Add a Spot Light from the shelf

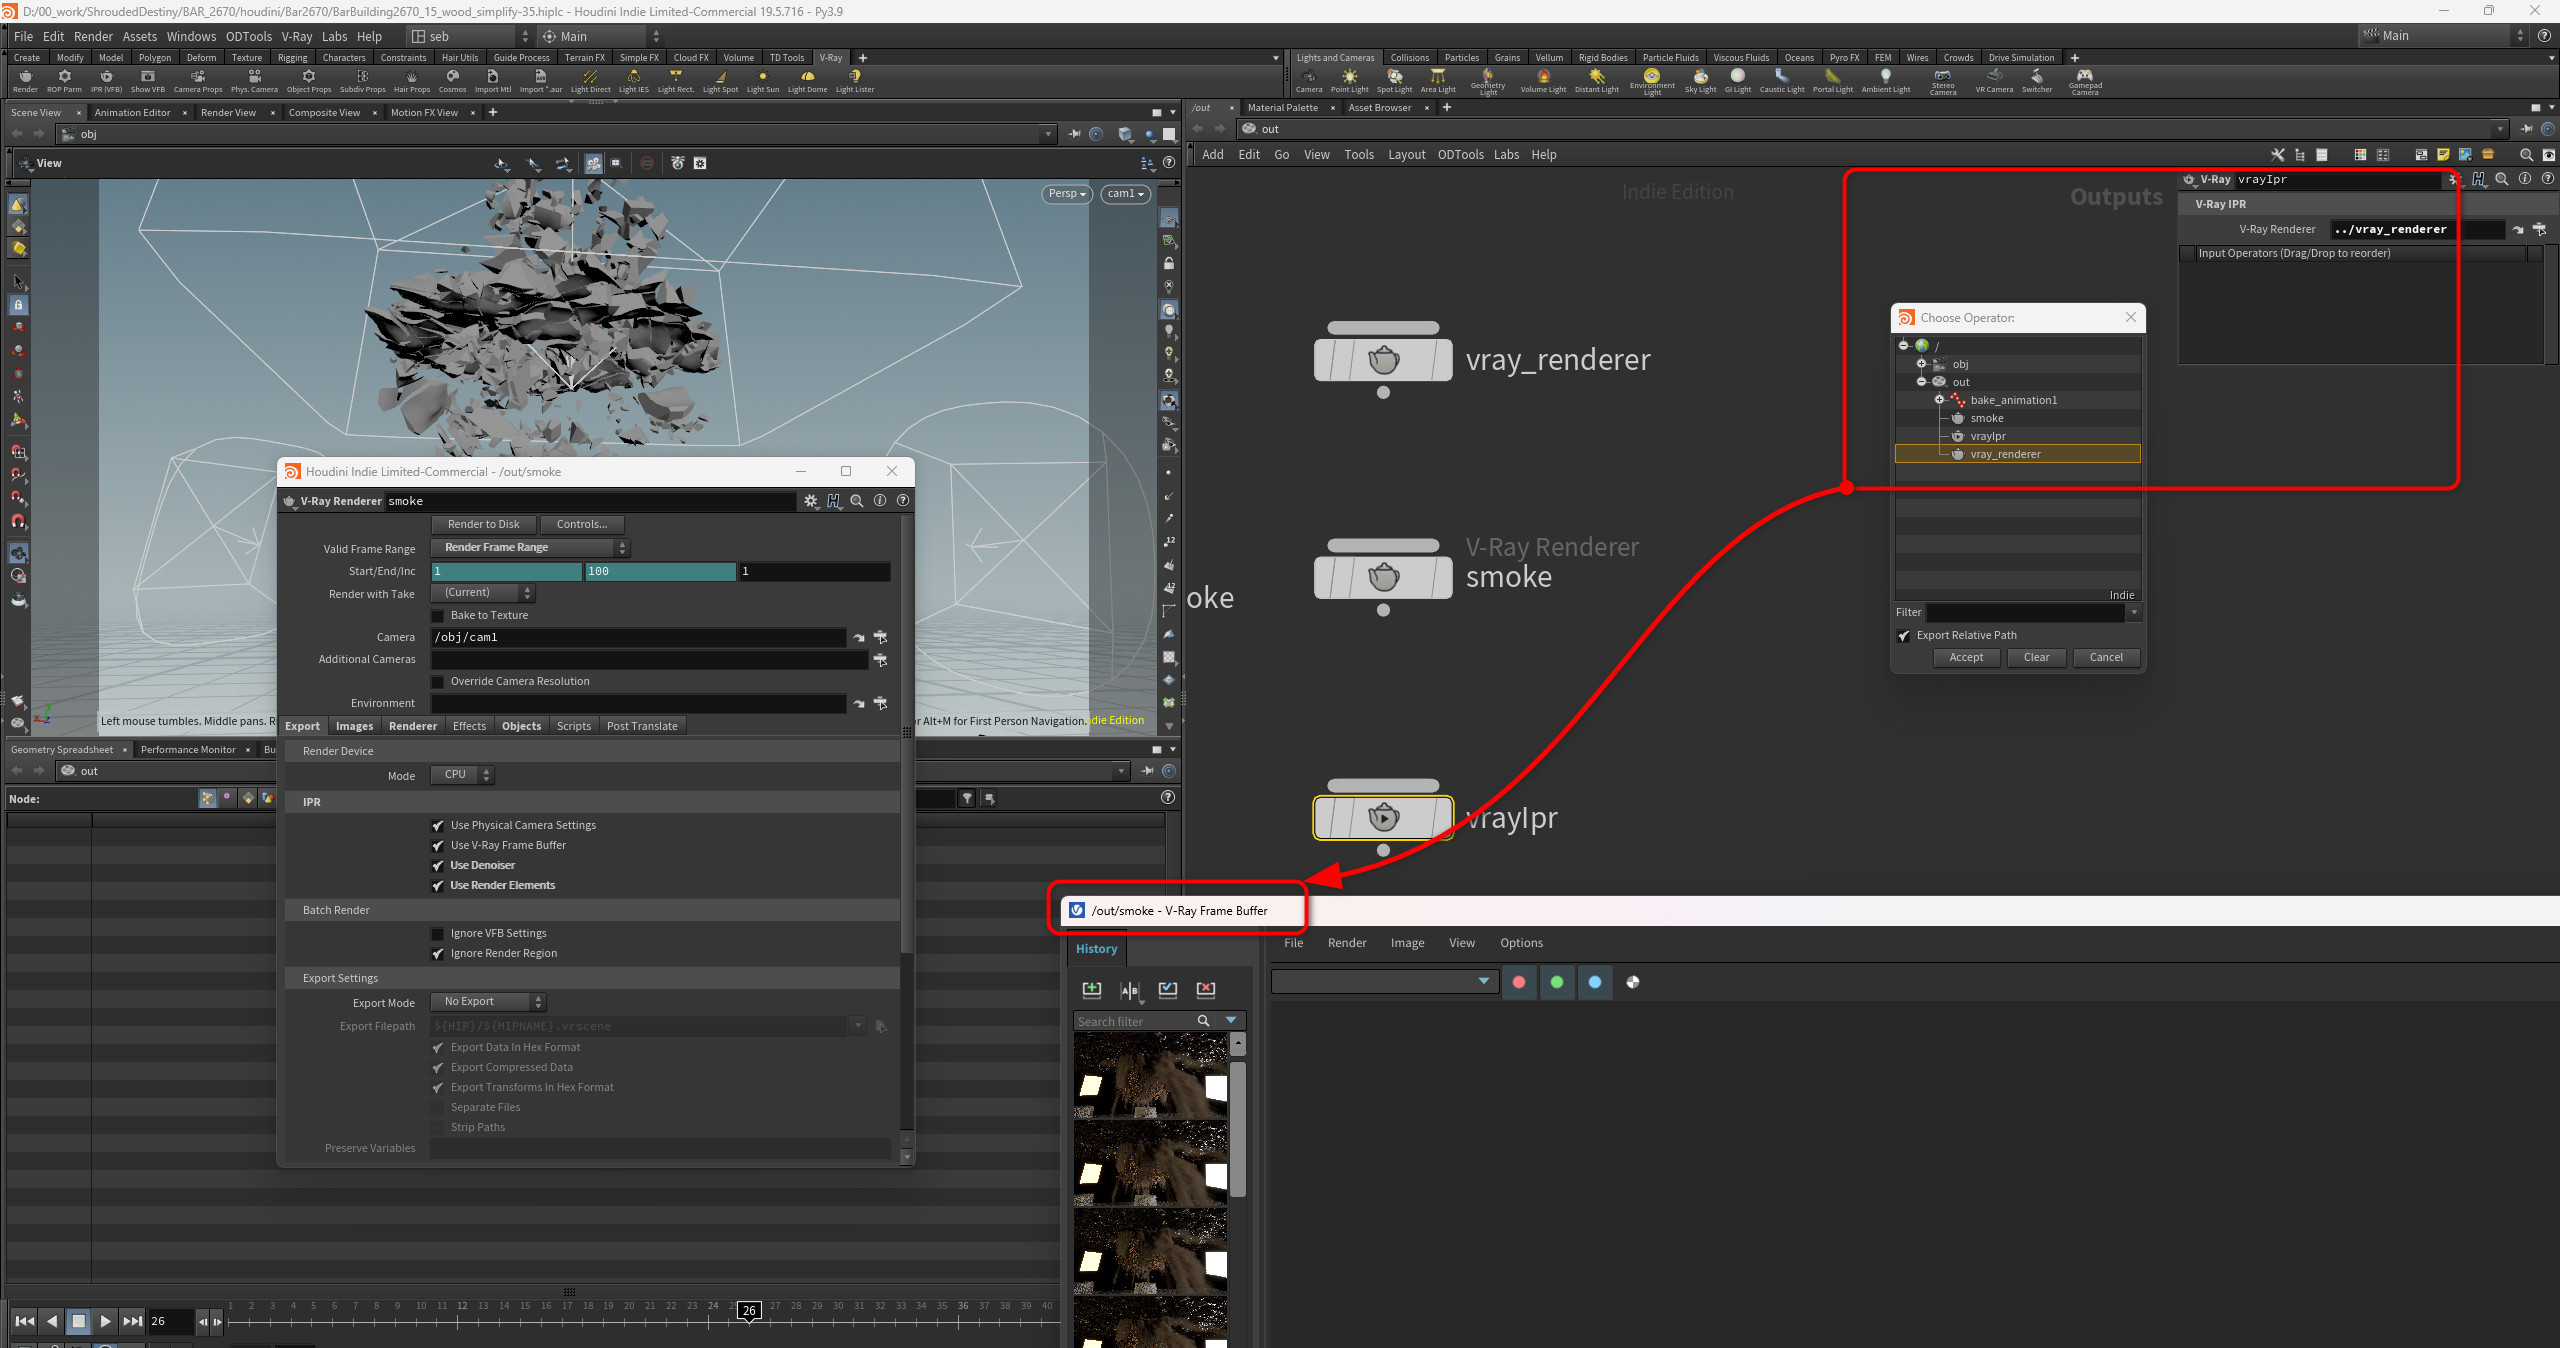click(1394, 80)
